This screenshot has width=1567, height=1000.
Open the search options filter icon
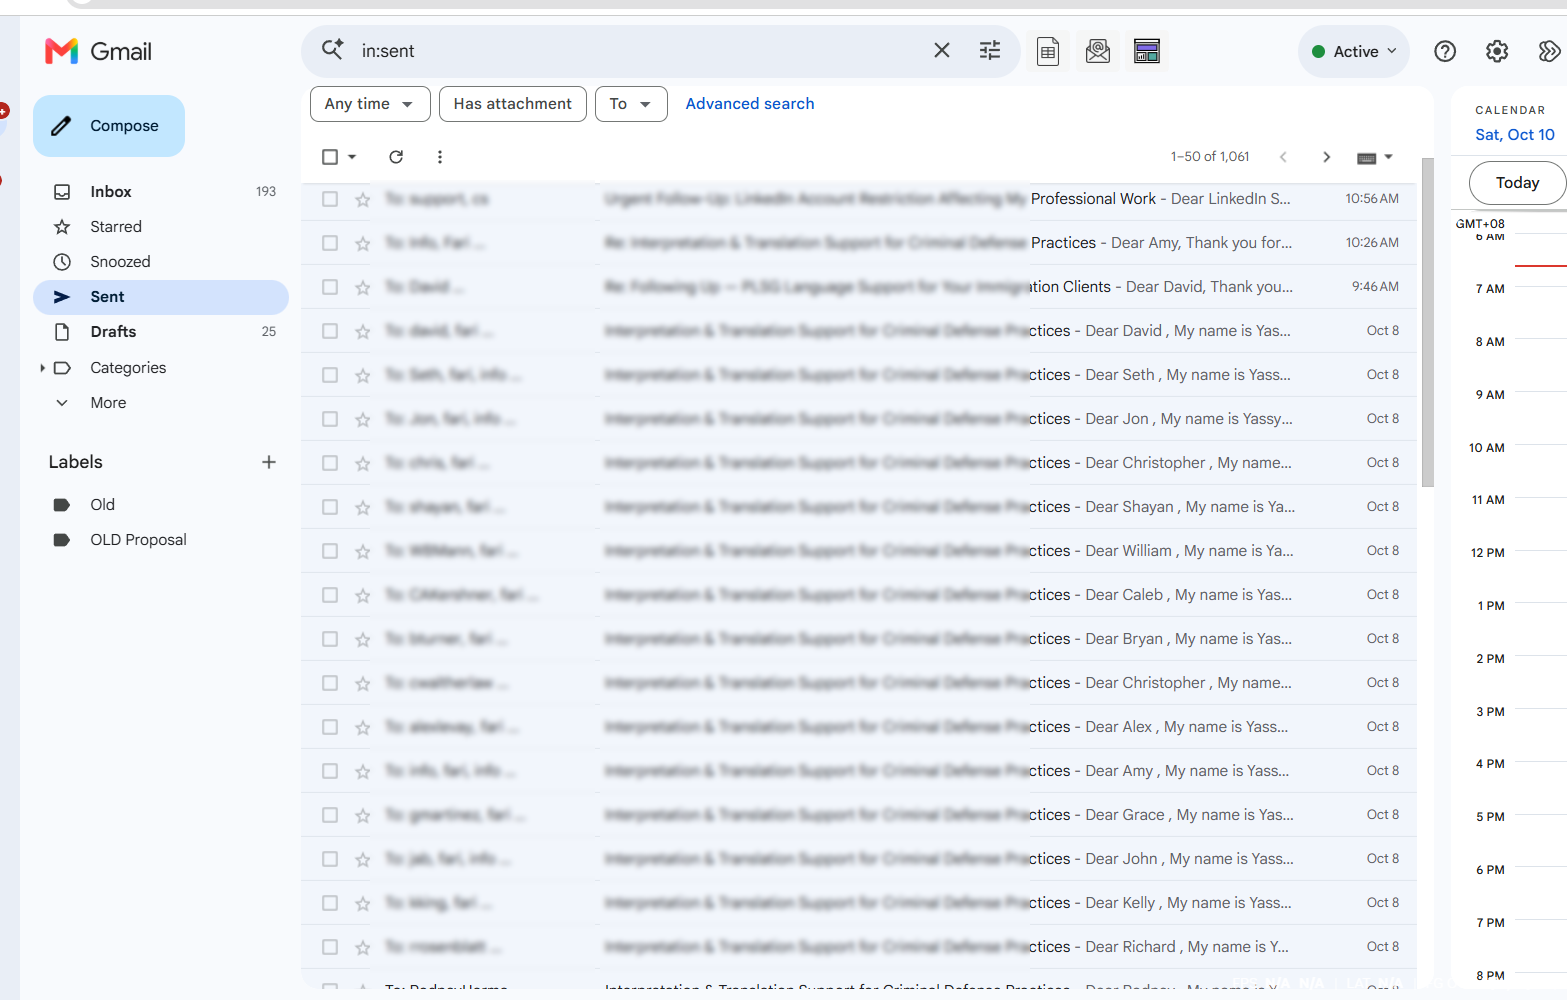[990, 50]
